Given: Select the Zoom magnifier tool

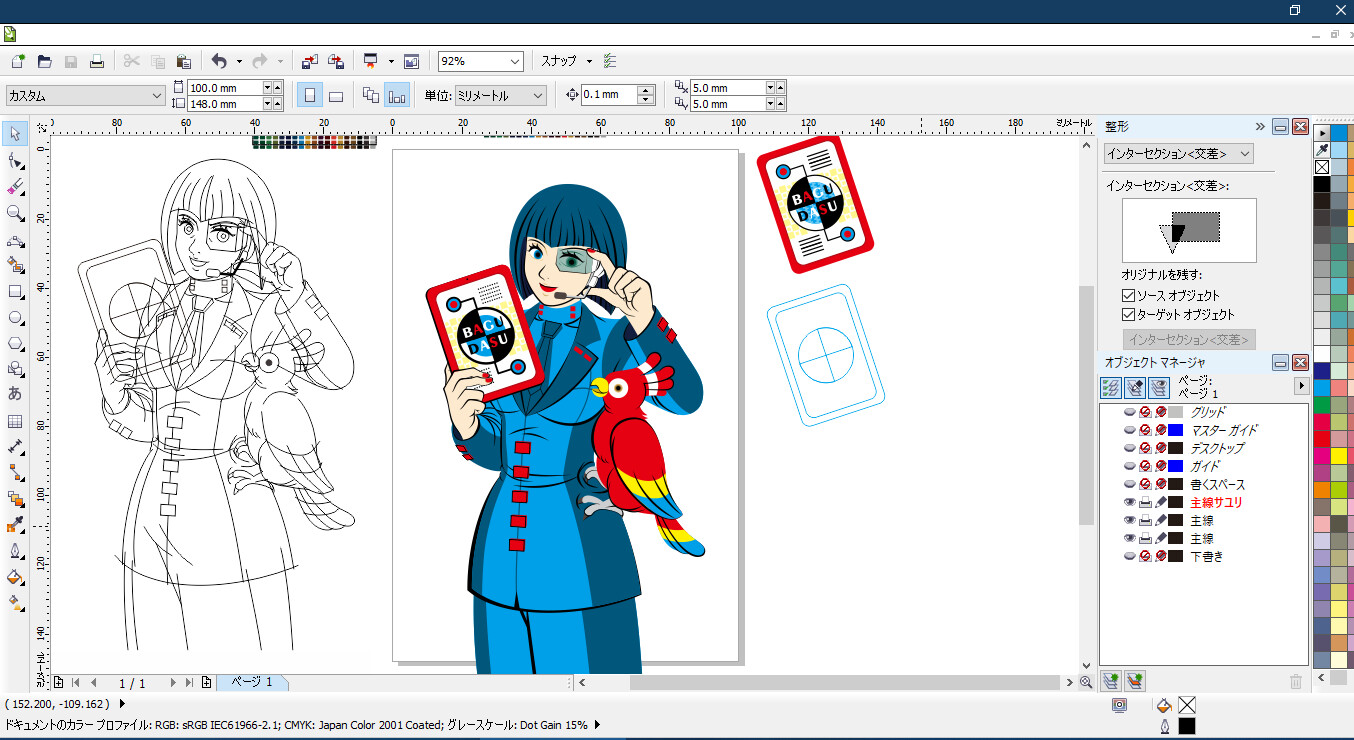Looking at the screenshot, I should 15,213.
